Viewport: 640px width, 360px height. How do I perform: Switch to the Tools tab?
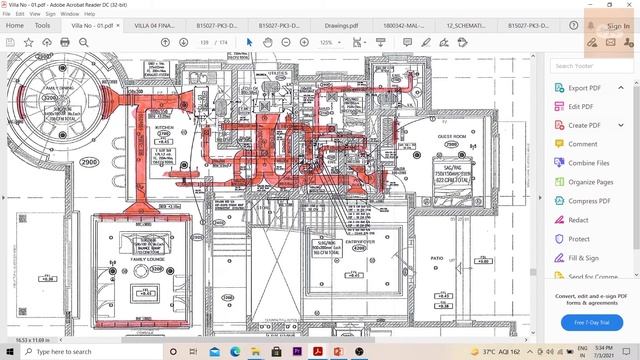[42, 25]
